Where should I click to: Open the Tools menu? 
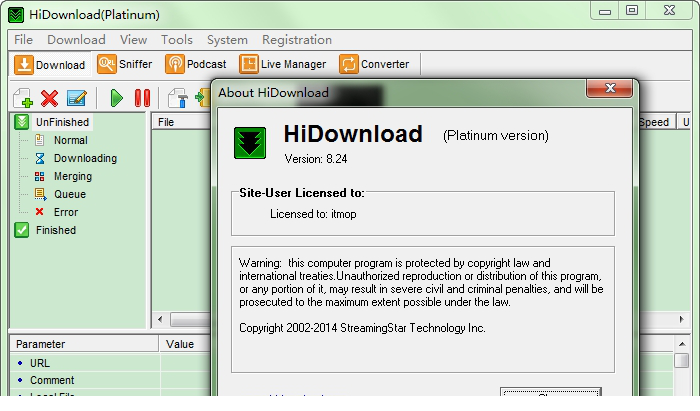click(x=177, y=40)
